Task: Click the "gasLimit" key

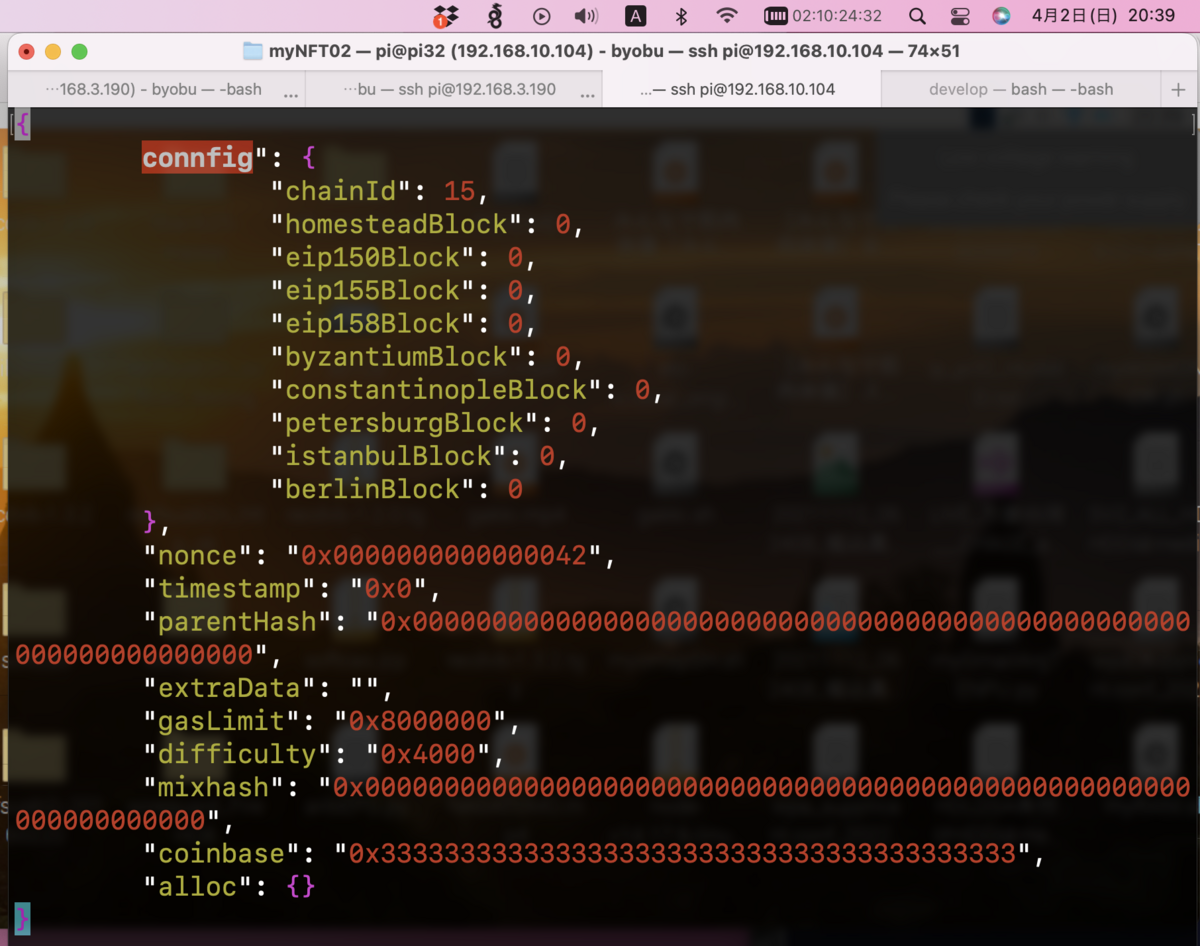Action: [x=222, y=720]
